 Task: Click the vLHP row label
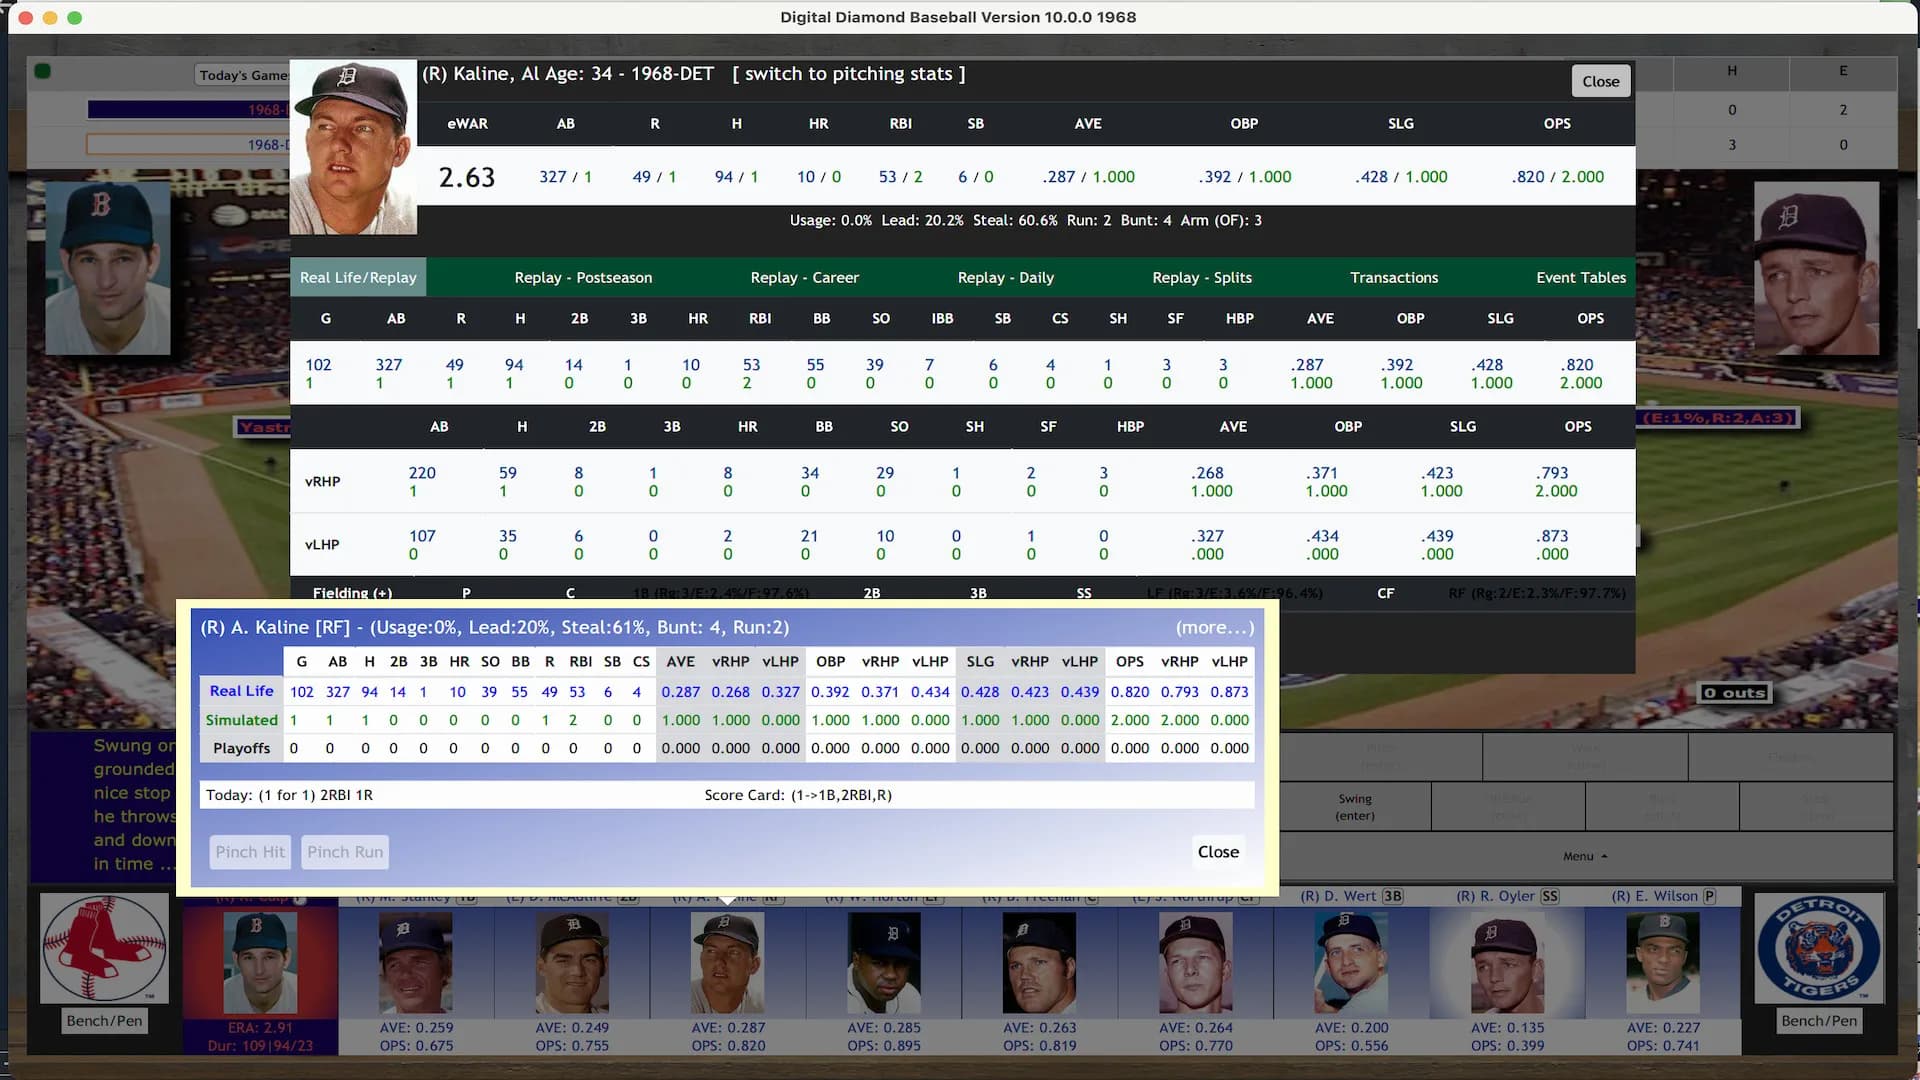(x=322, y=544)
